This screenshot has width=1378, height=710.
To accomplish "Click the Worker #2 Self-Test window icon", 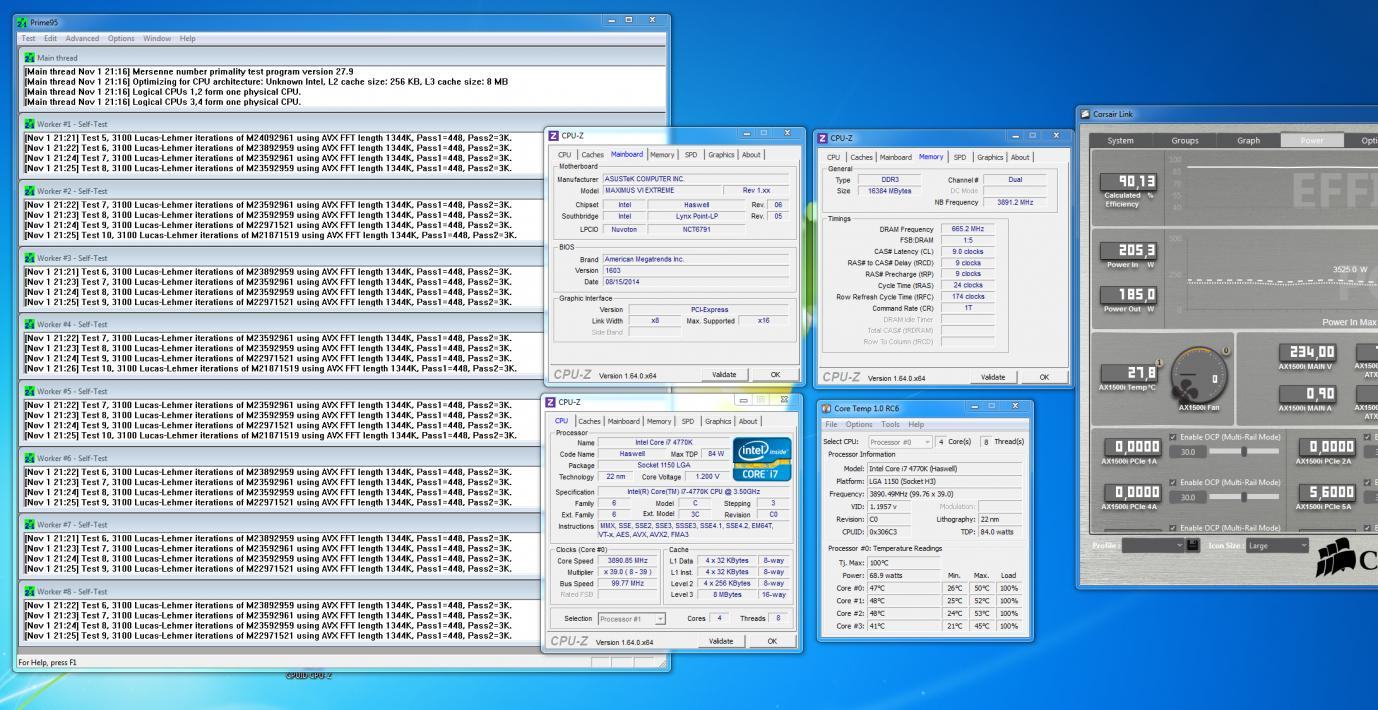I will tap(30, 191).
